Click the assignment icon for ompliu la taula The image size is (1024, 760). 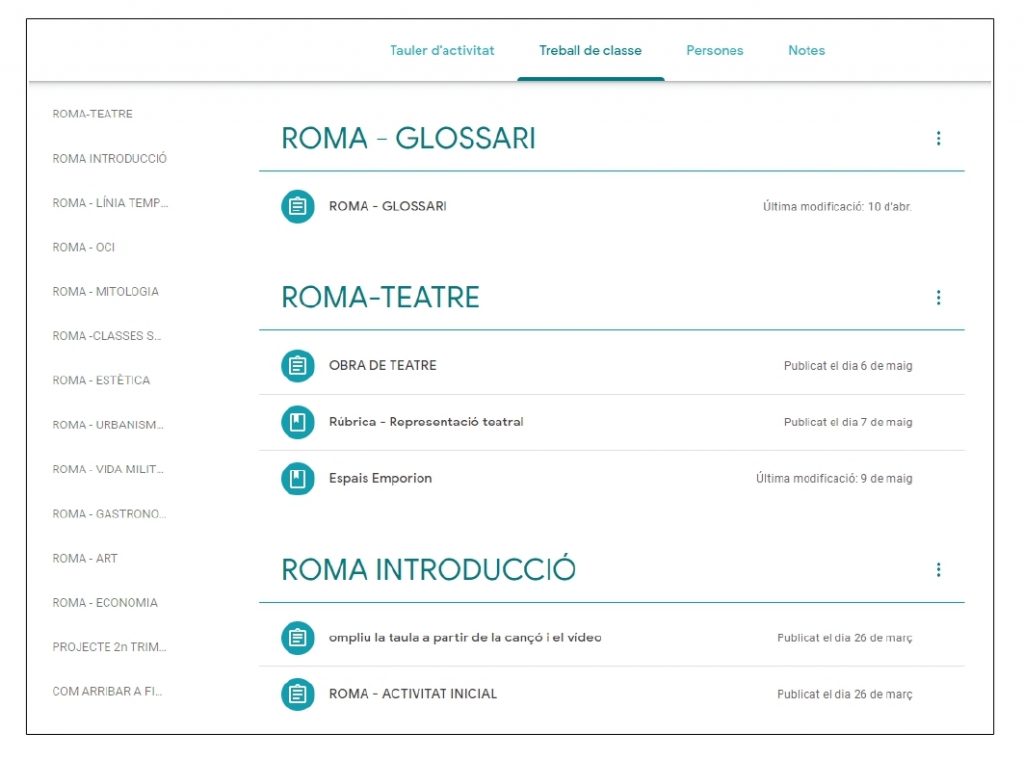tap(297, 638)
